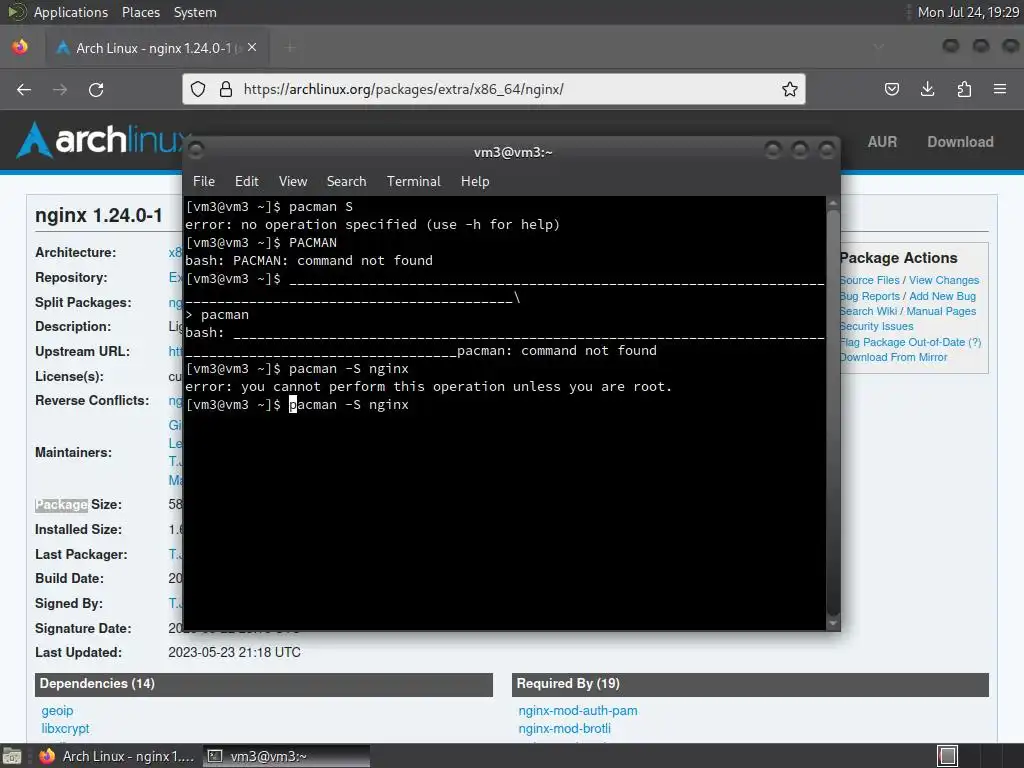Viewport: 1024px width, 768px height.
Task: Click the Arch Linux logo on the webpage
Action: click(103, 140)
